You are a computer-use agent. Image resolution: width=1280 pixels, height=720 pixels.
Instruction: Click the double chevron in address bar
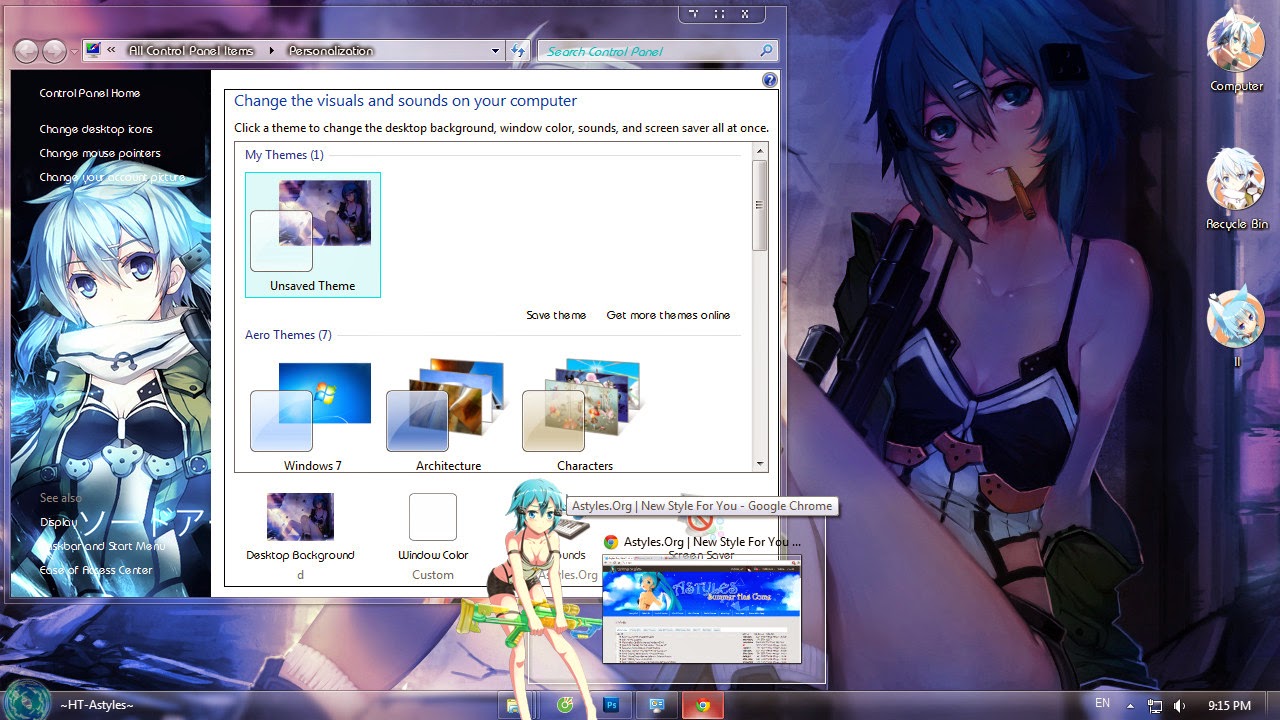coord(111,51)
